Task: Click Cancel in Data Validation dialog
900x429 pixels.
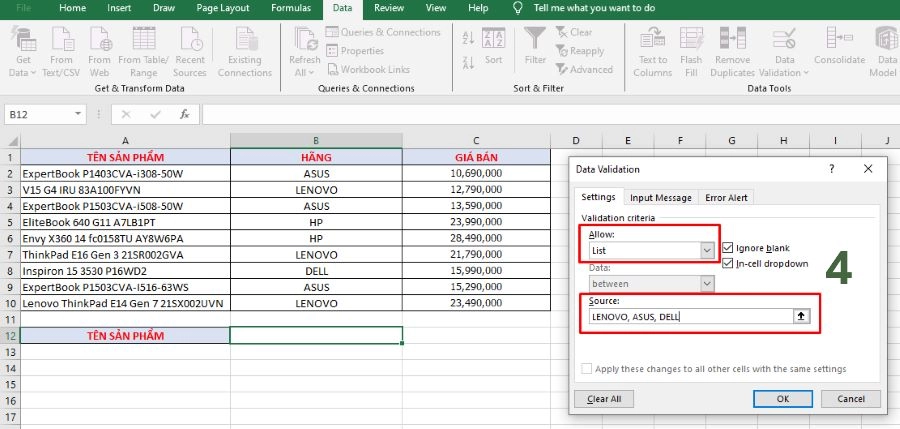Action: click(851, 399)
